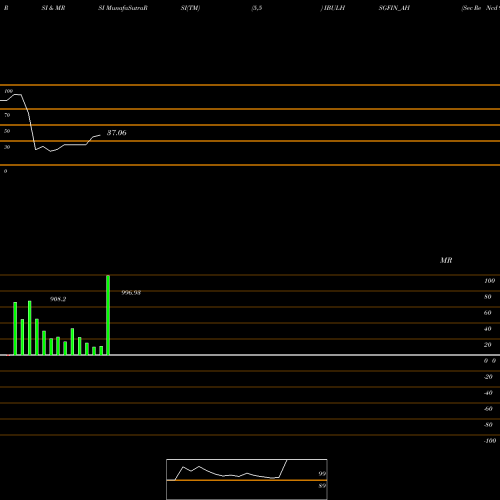The width and height of the screenshot is (500, 500).
Task: Click the white RSI line end point
Action: 100,135
